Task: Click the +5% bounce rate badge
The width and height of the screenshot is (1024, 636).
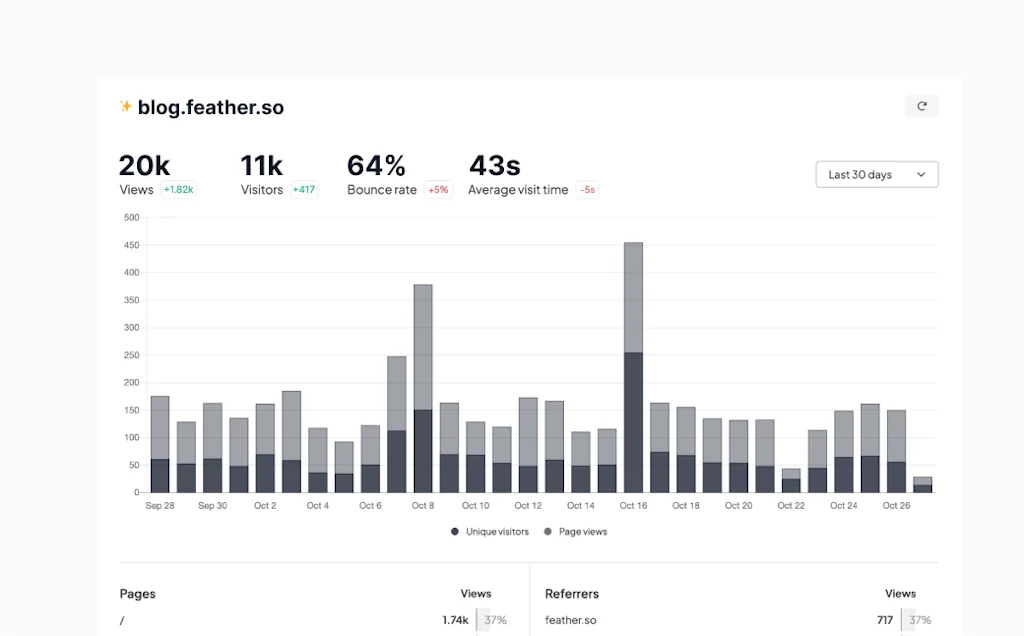Action: click(438, 190)
